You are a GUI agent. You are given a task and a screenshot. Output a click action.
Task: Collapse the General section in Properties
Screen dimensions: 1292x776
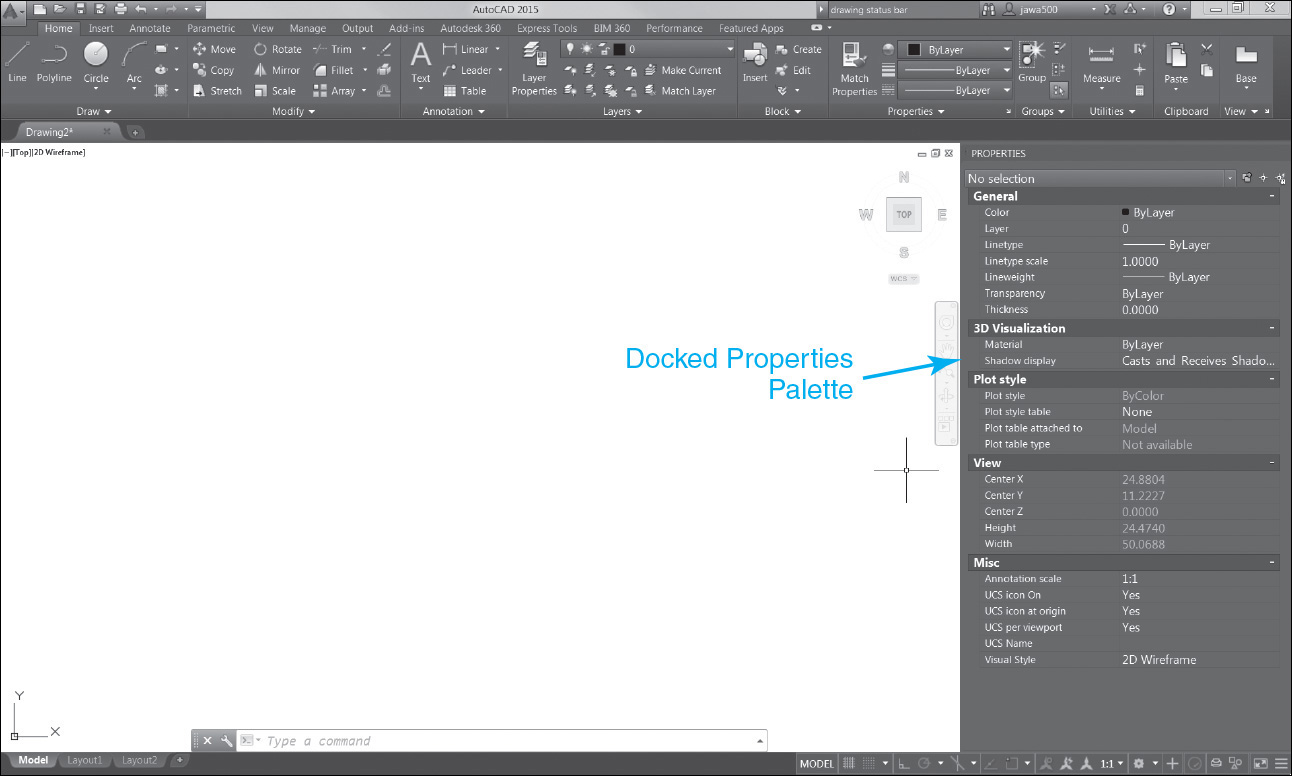[1272, 196]
